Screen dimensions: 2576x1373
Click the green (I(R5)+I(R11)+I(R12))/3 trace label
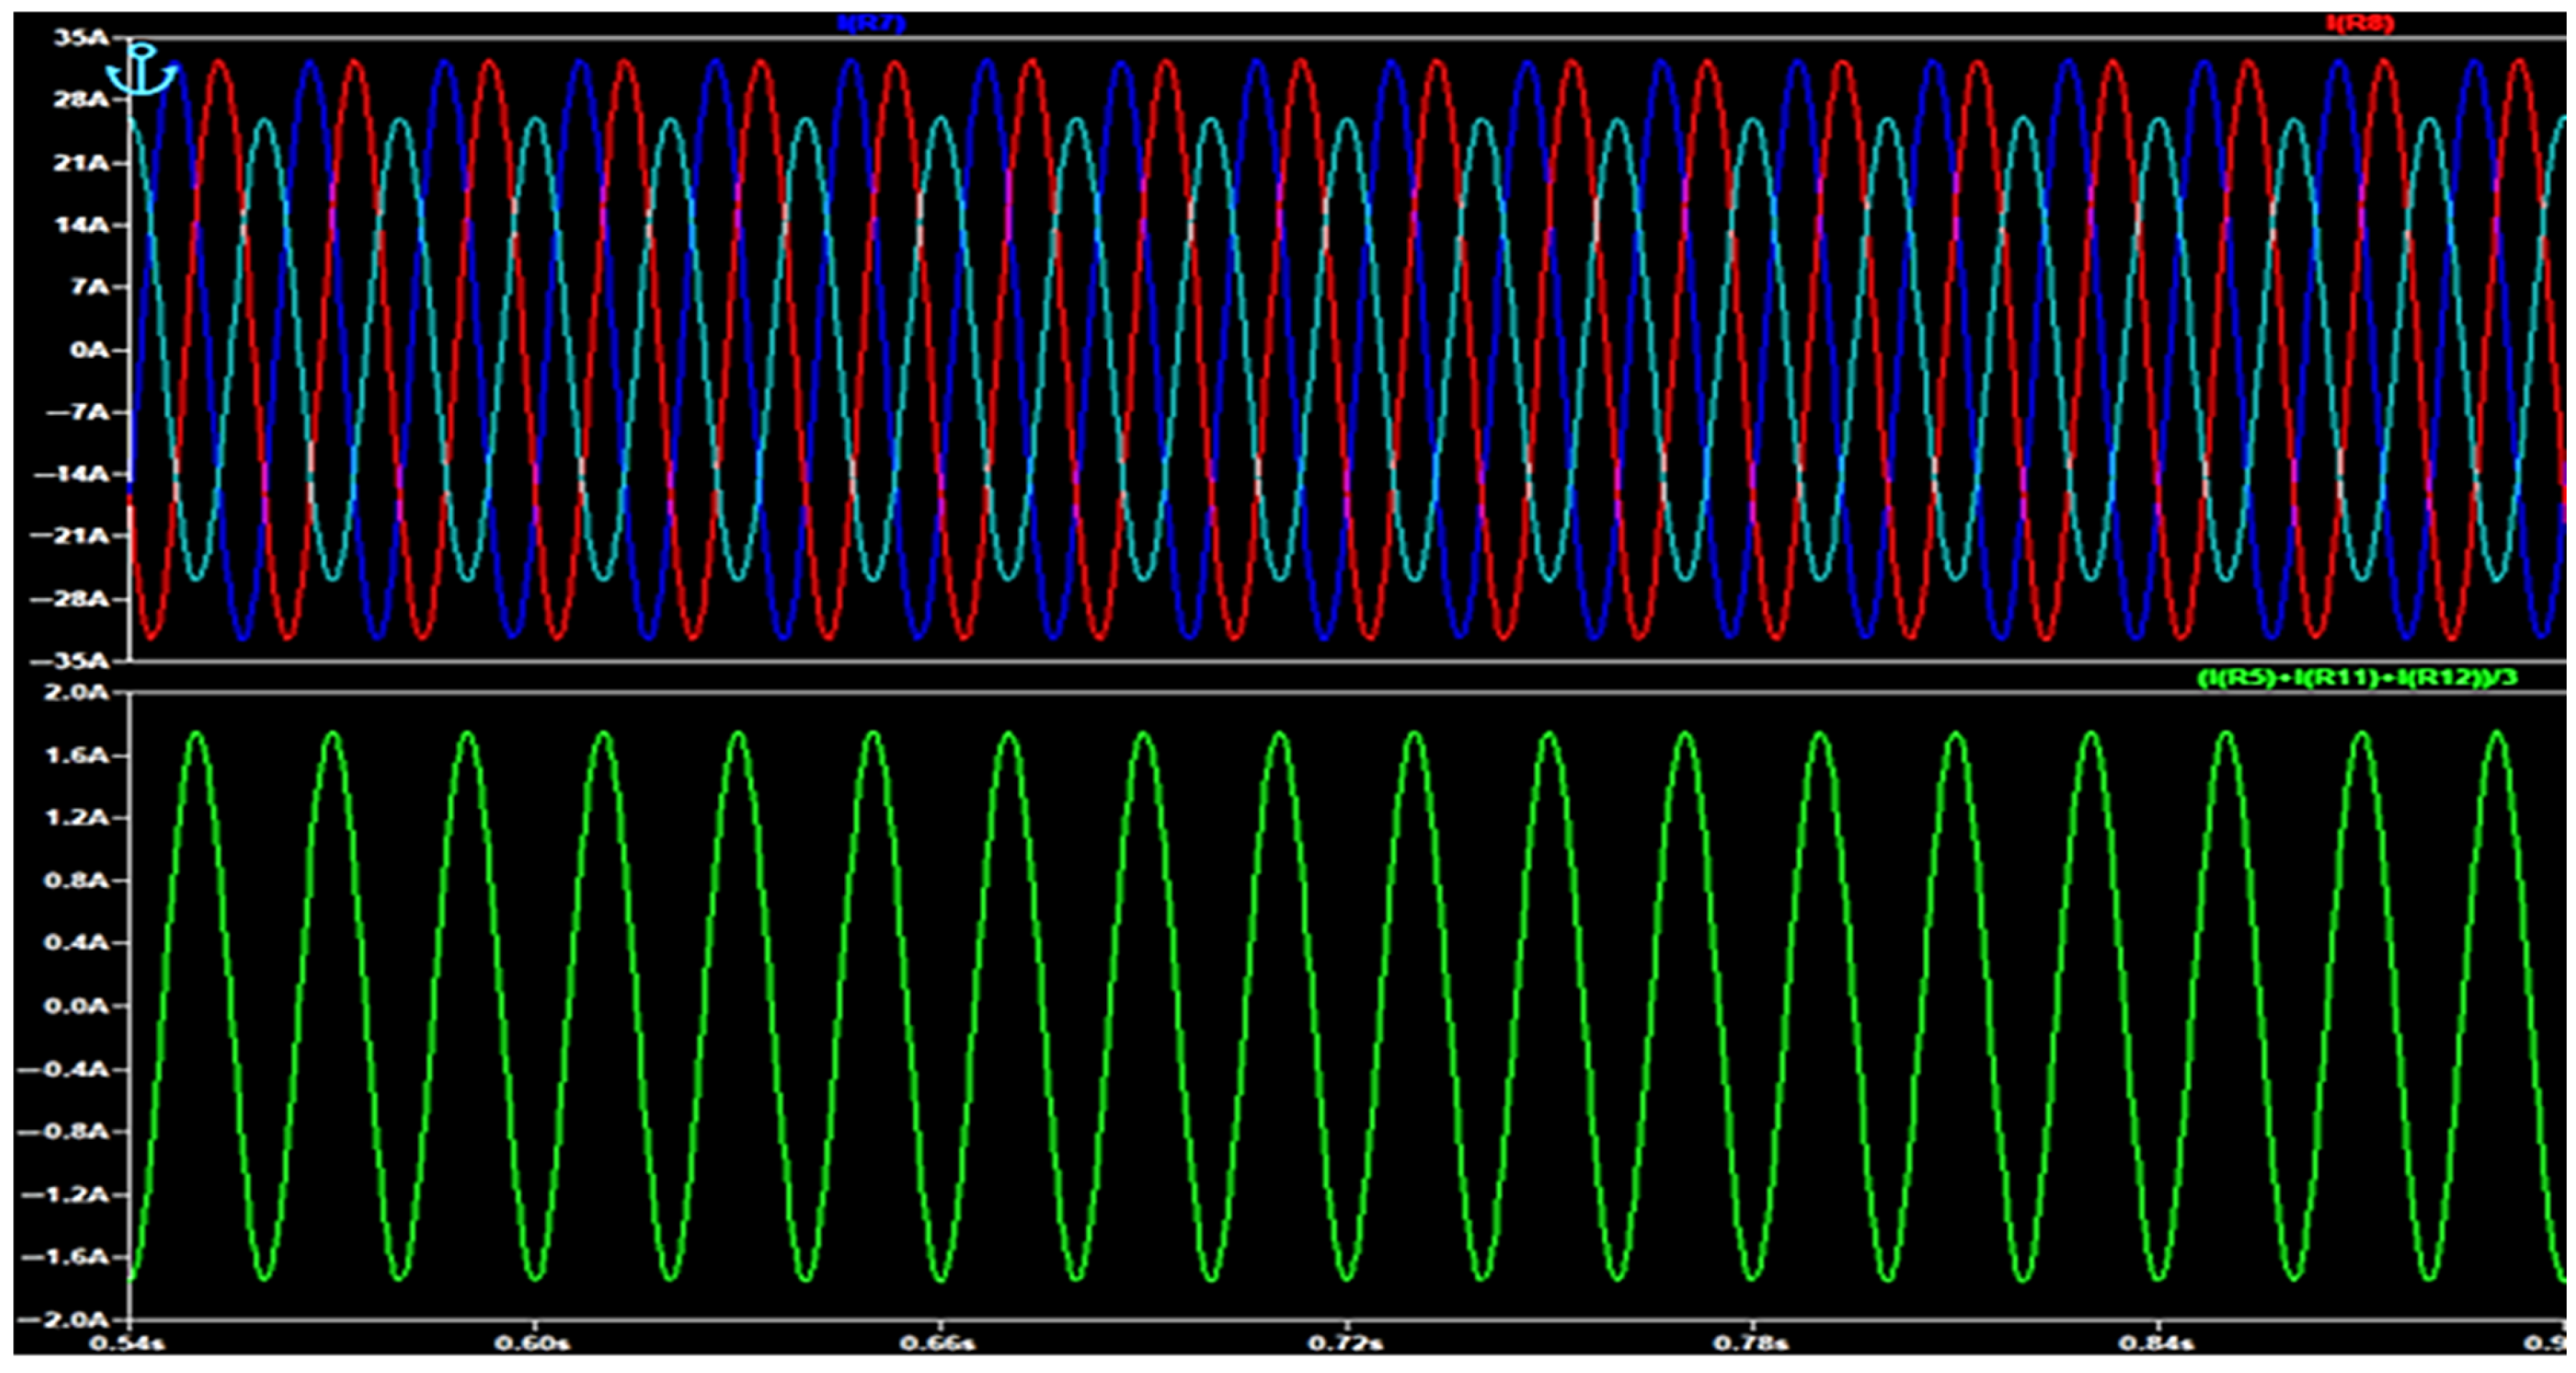tap(2356, 678)
